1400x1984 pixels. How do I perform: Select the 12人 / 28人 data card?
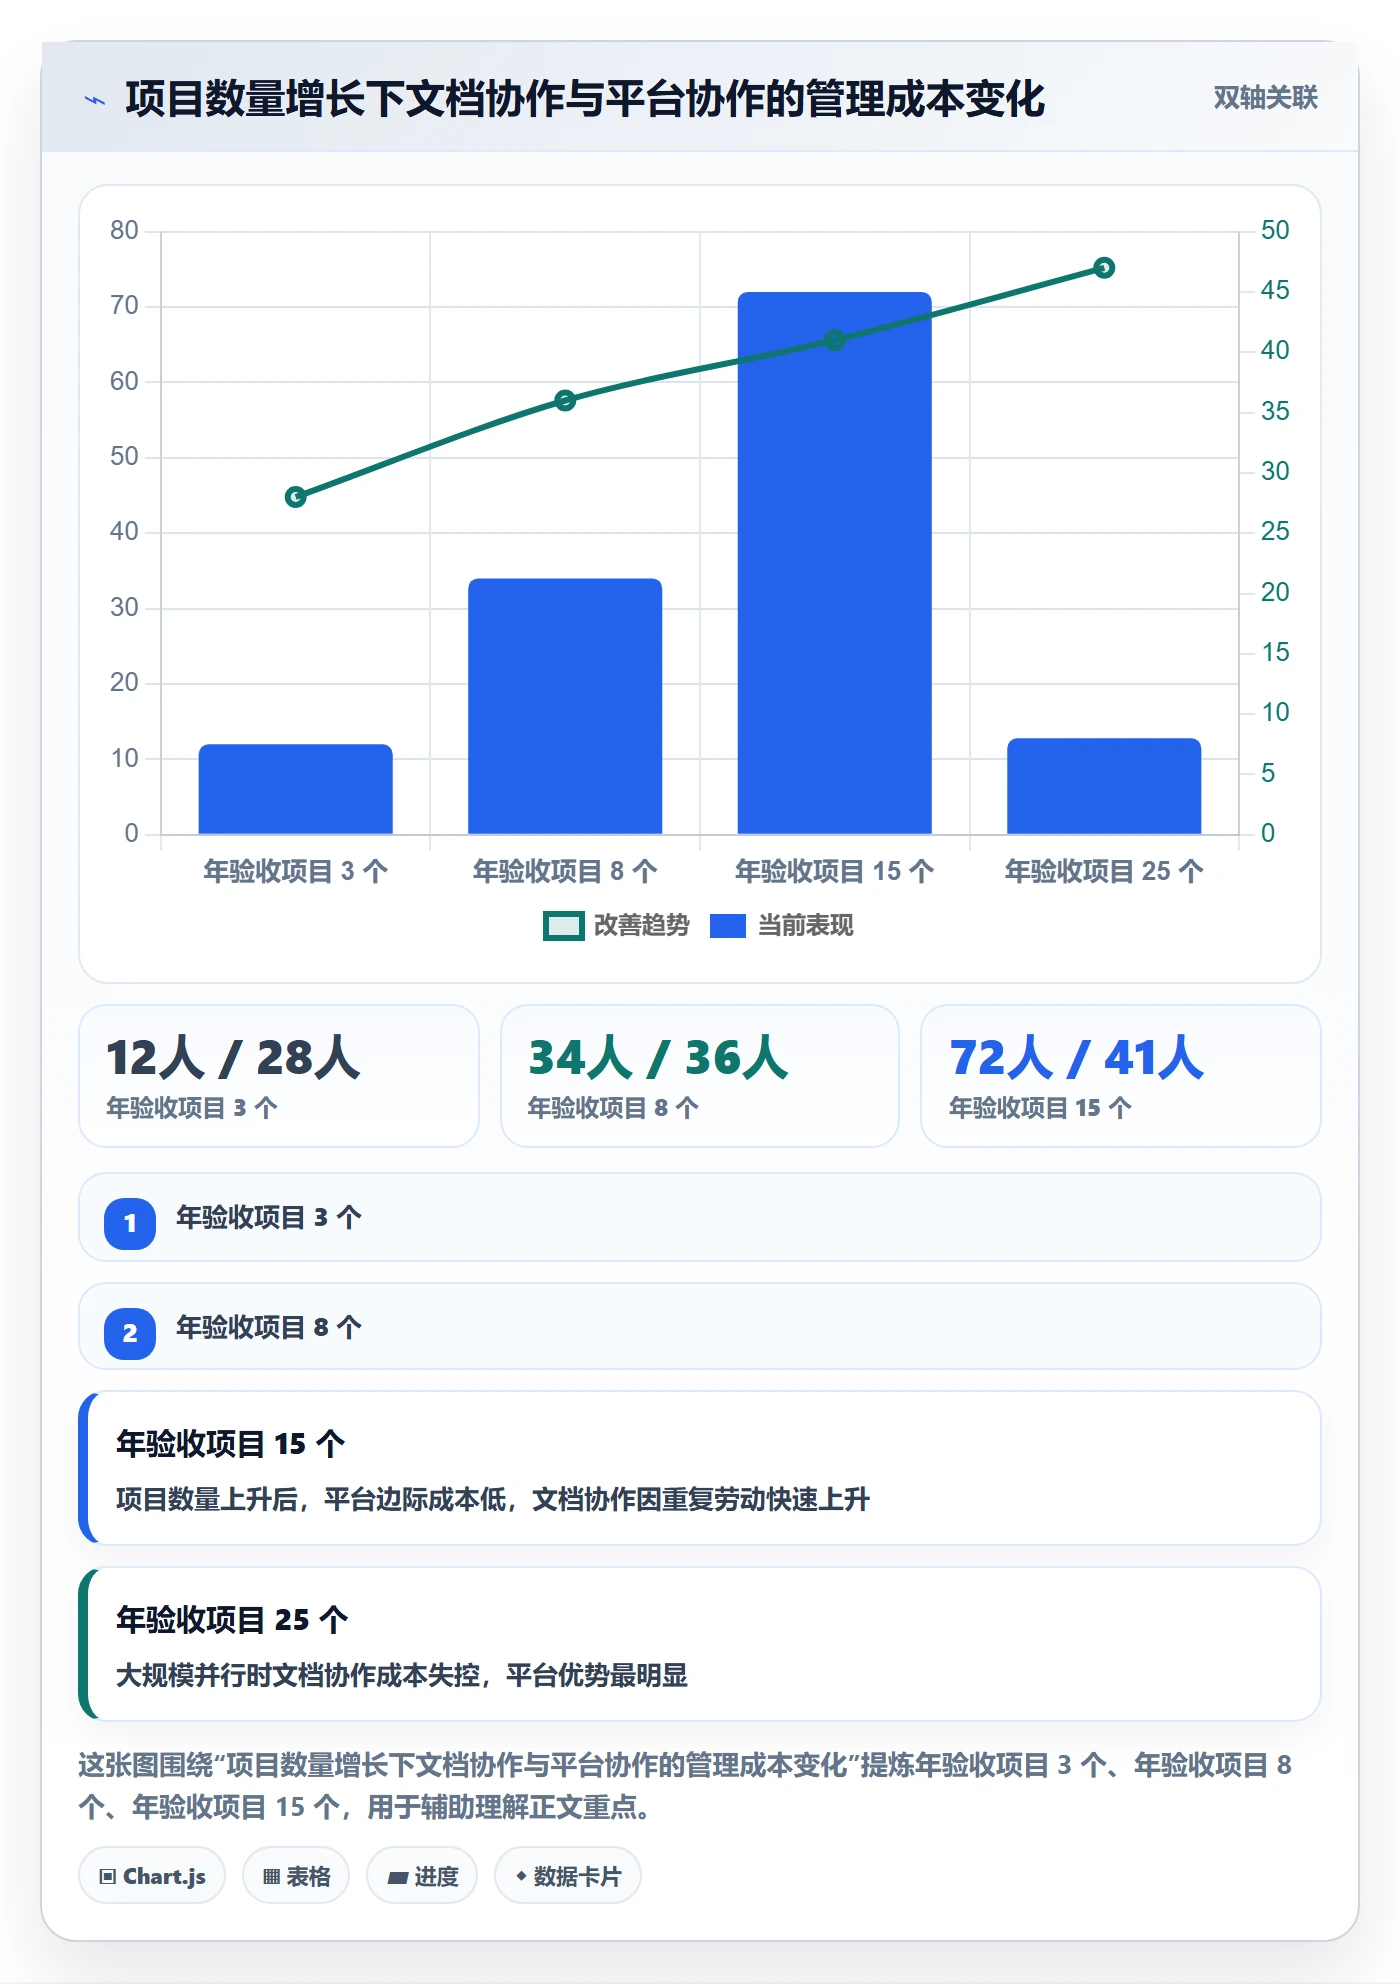pos(279,1076)
